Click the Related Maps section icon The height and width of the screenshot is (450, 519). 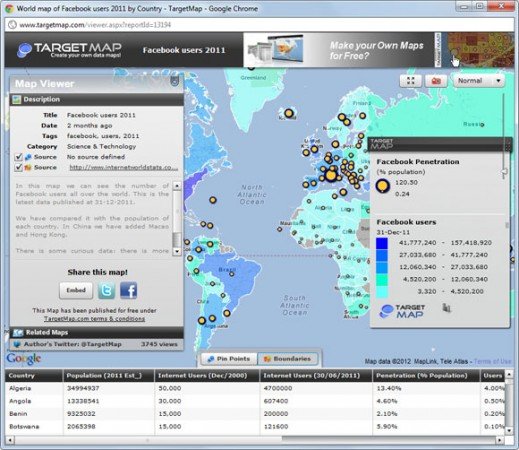18,332
